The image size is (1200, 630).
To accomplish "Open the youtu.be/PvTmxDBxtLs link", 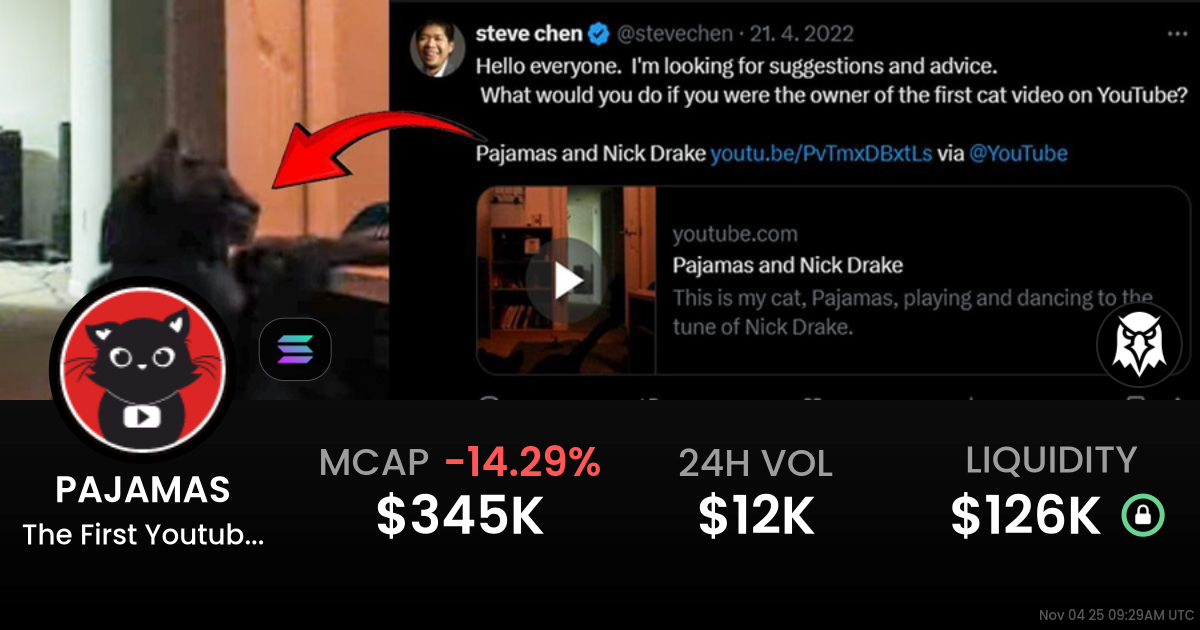I will pyautogui.click(x=821, y=154).
